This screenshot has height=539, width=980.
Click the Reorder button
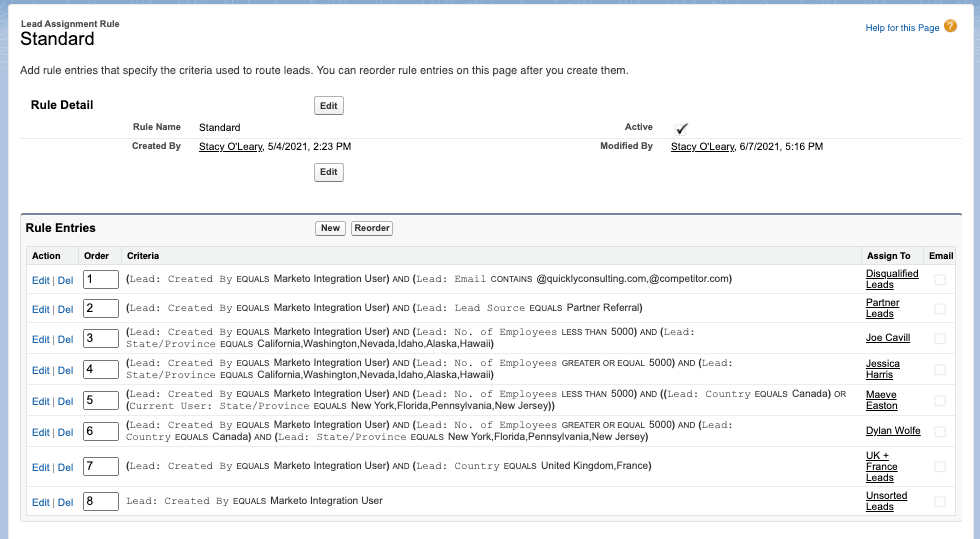coord(372,228)
